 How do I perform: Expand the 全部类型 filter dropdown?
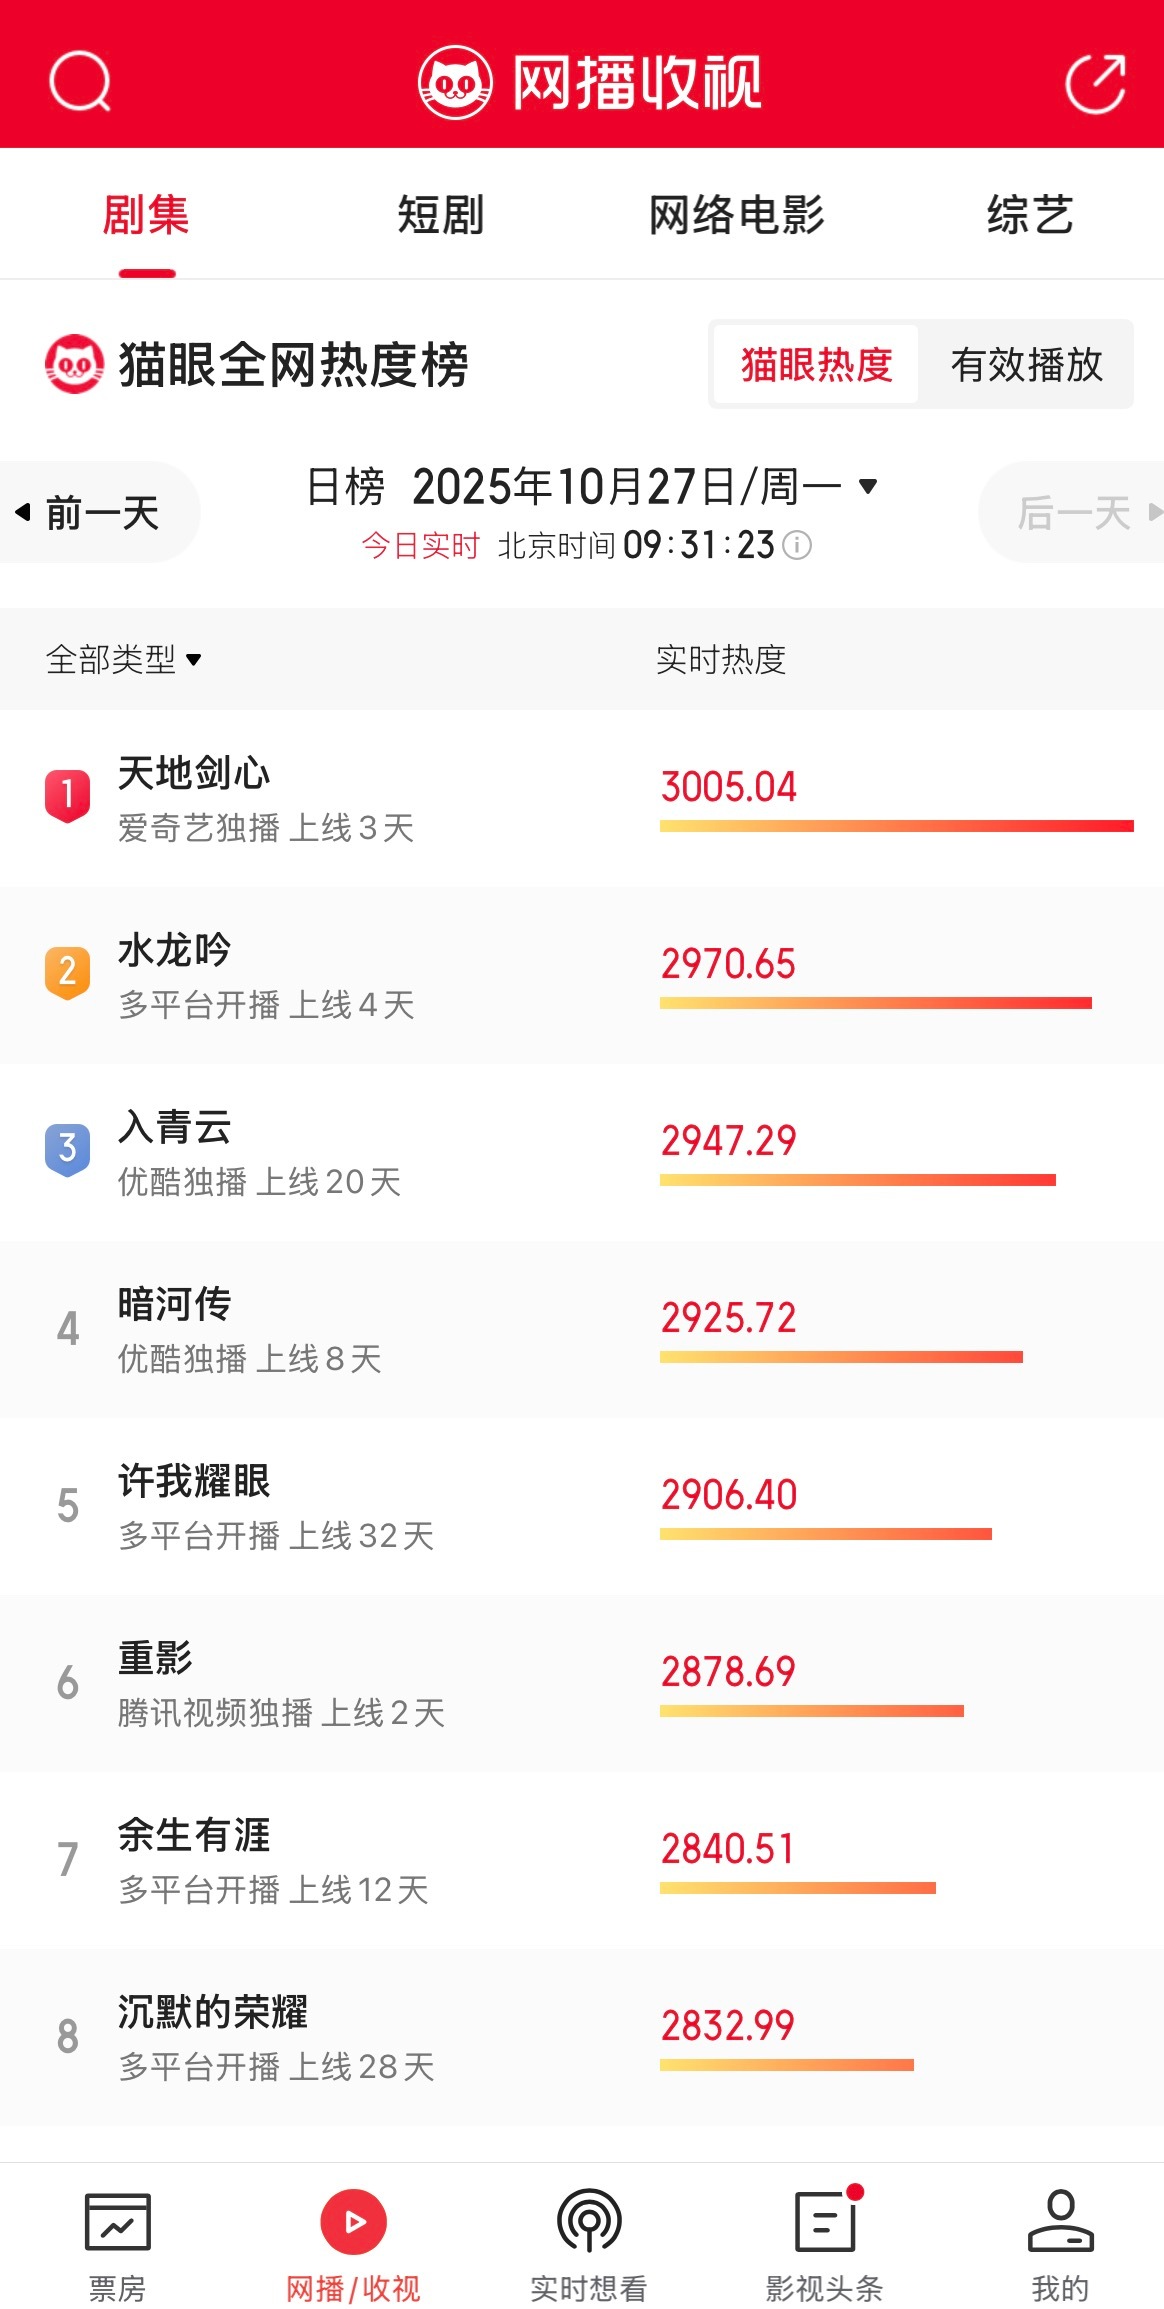coord(123,659)
